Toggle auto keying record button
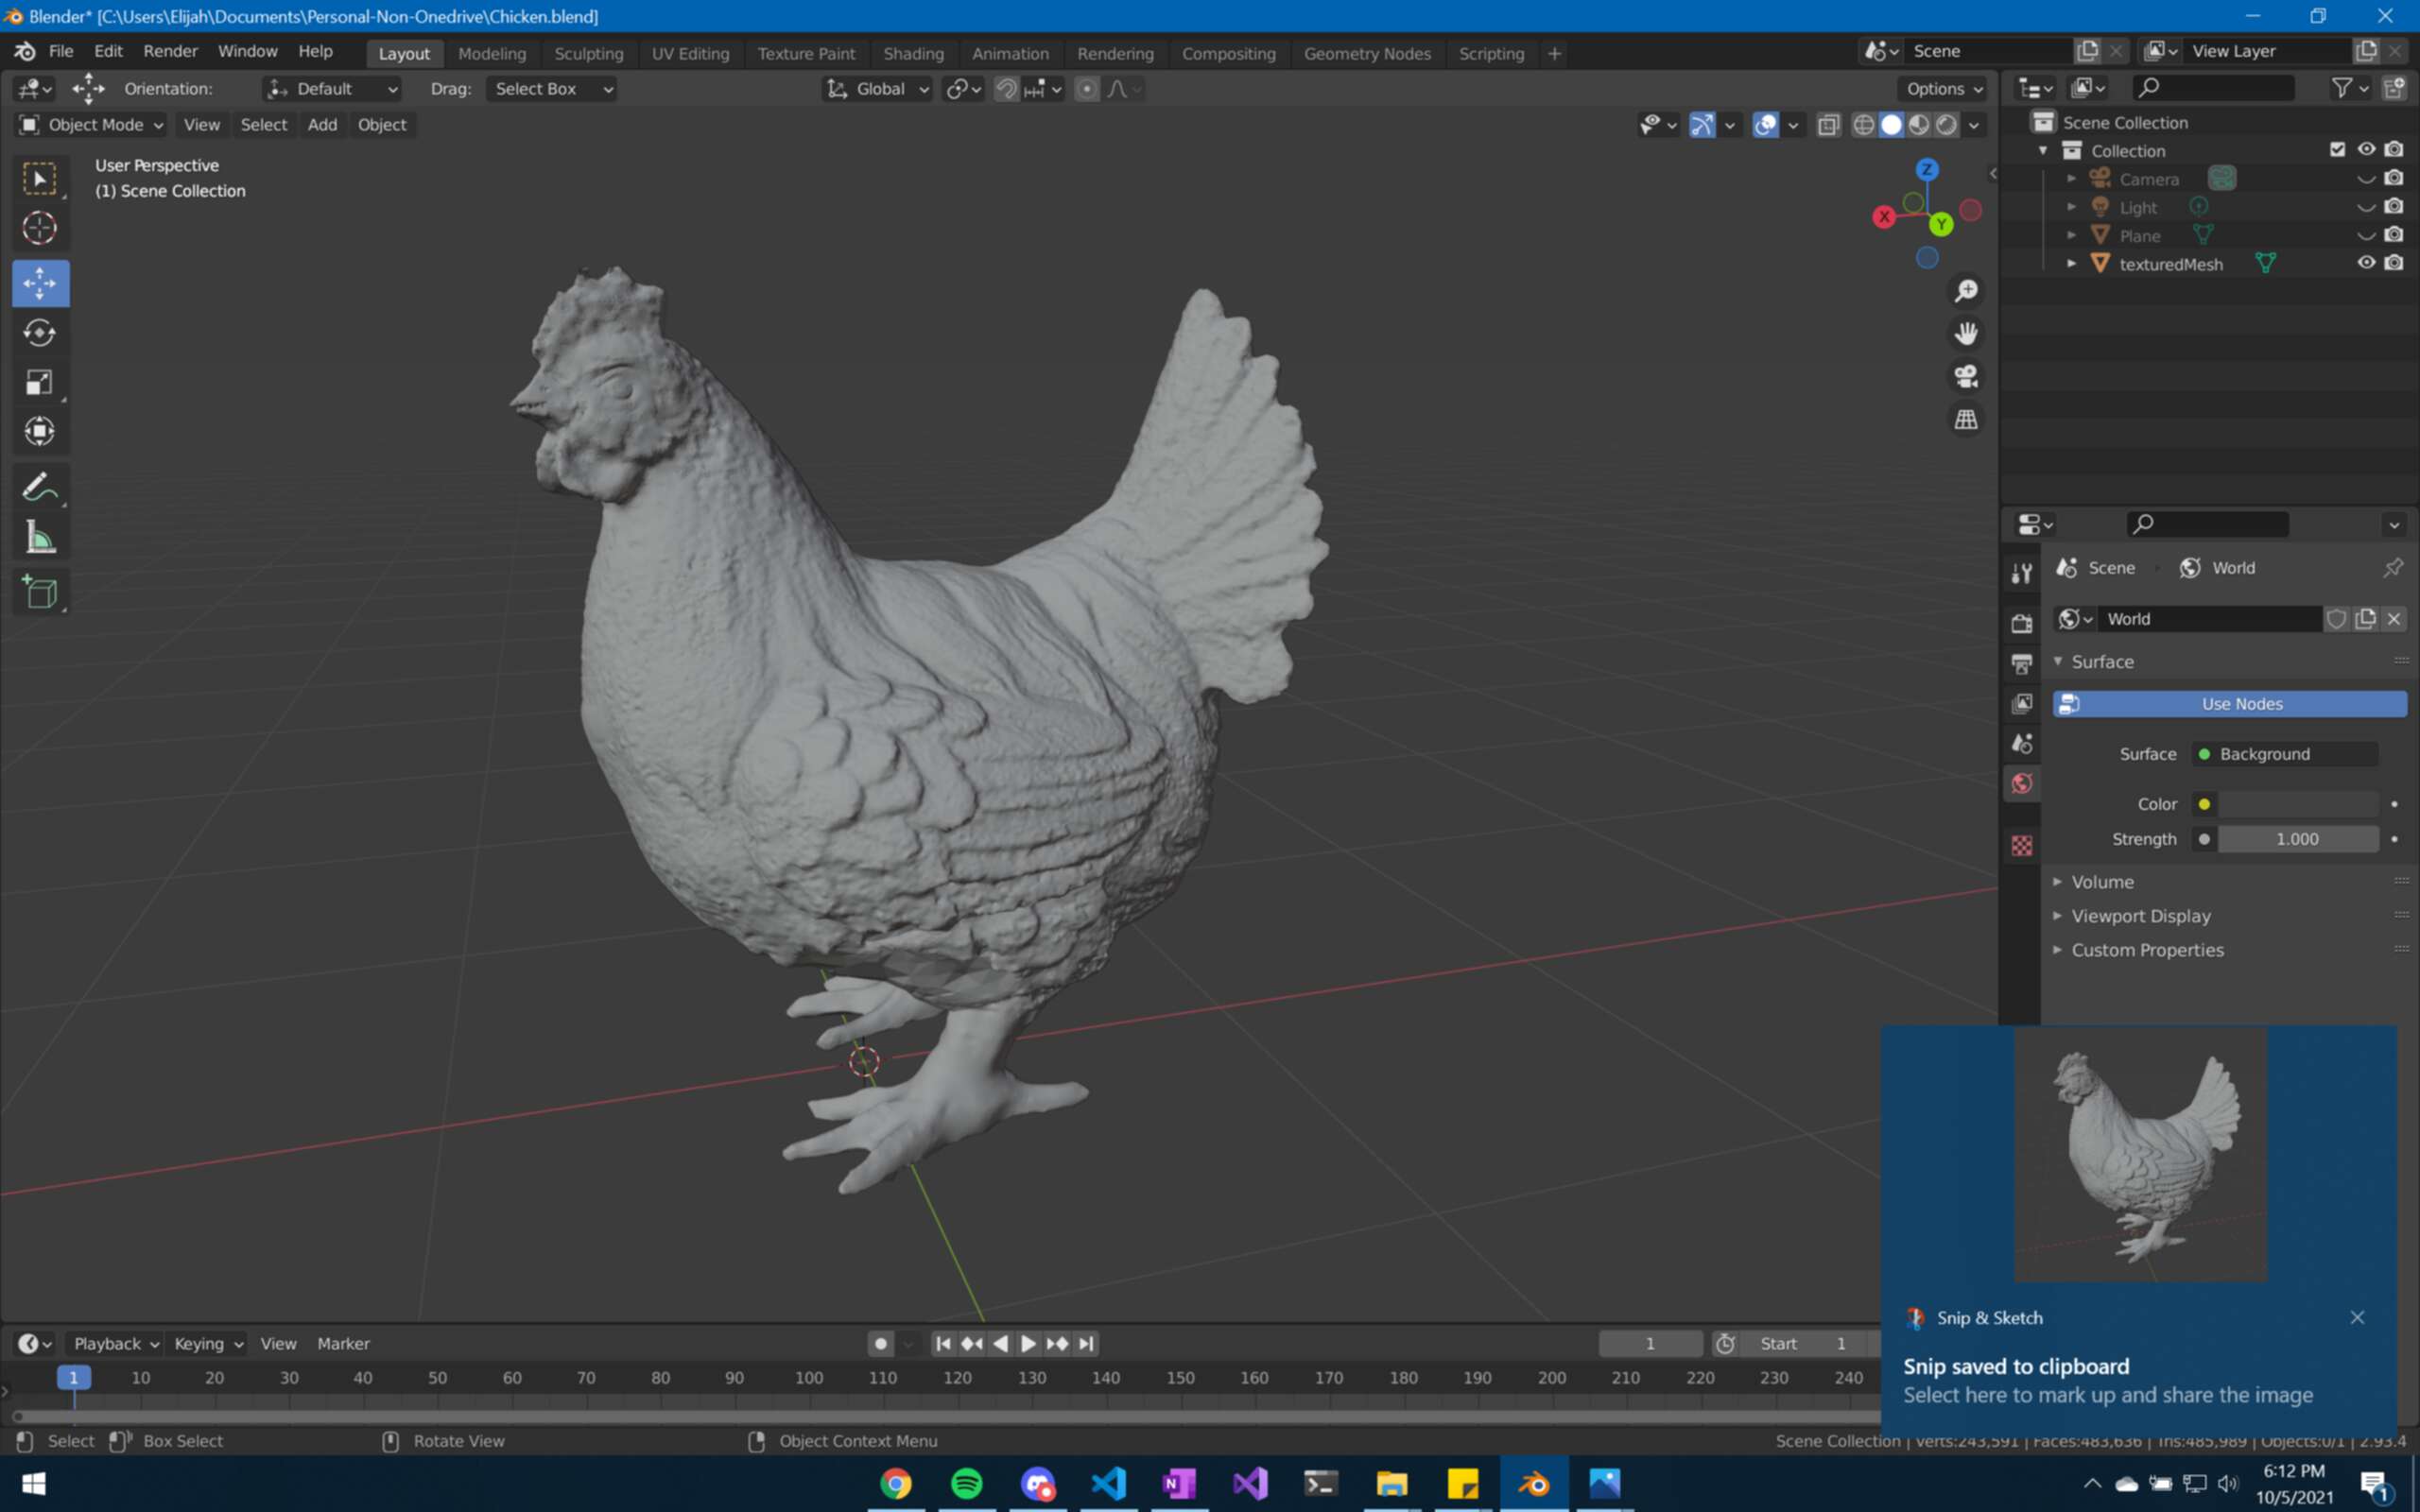Screen dimensions: 2420x1512 click(x=880, y=1343)
